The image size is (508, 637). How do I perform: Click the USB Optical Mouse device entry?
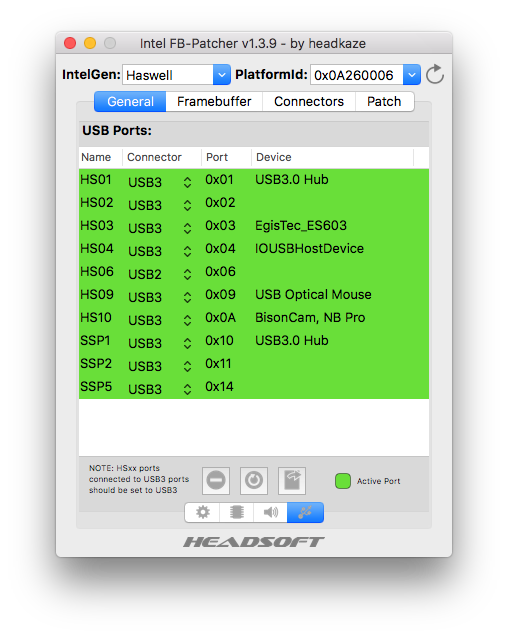(x=313, y=295)
